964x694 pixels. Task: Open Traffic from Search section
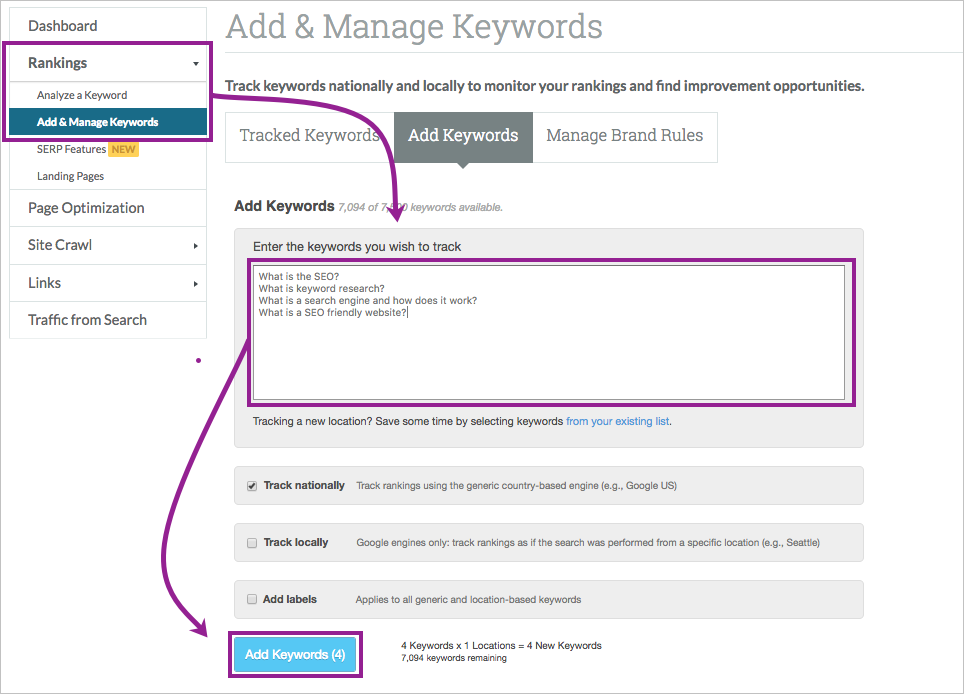[x=87, y=320]
